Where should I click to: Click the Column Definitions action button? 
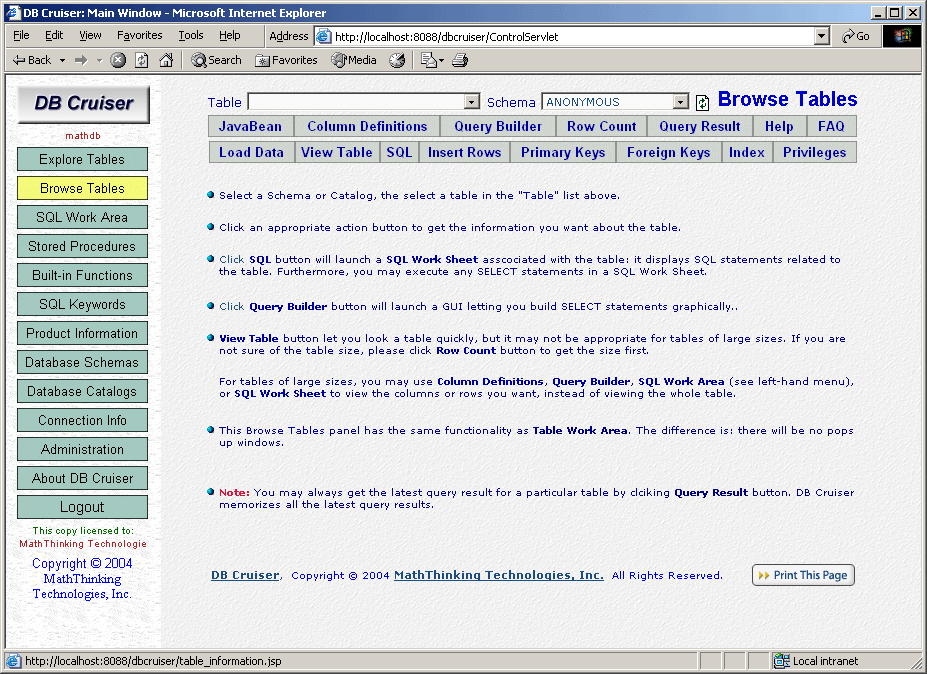pos(367,127)
